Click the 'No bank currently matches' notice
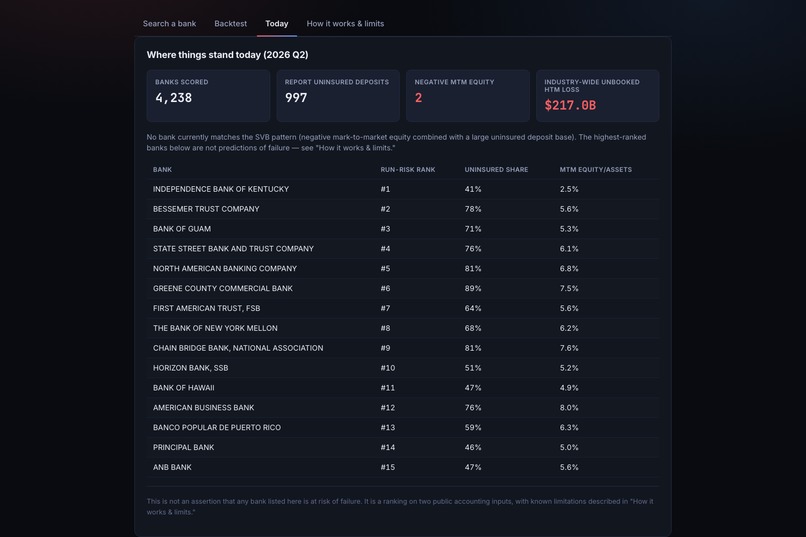 396,142
